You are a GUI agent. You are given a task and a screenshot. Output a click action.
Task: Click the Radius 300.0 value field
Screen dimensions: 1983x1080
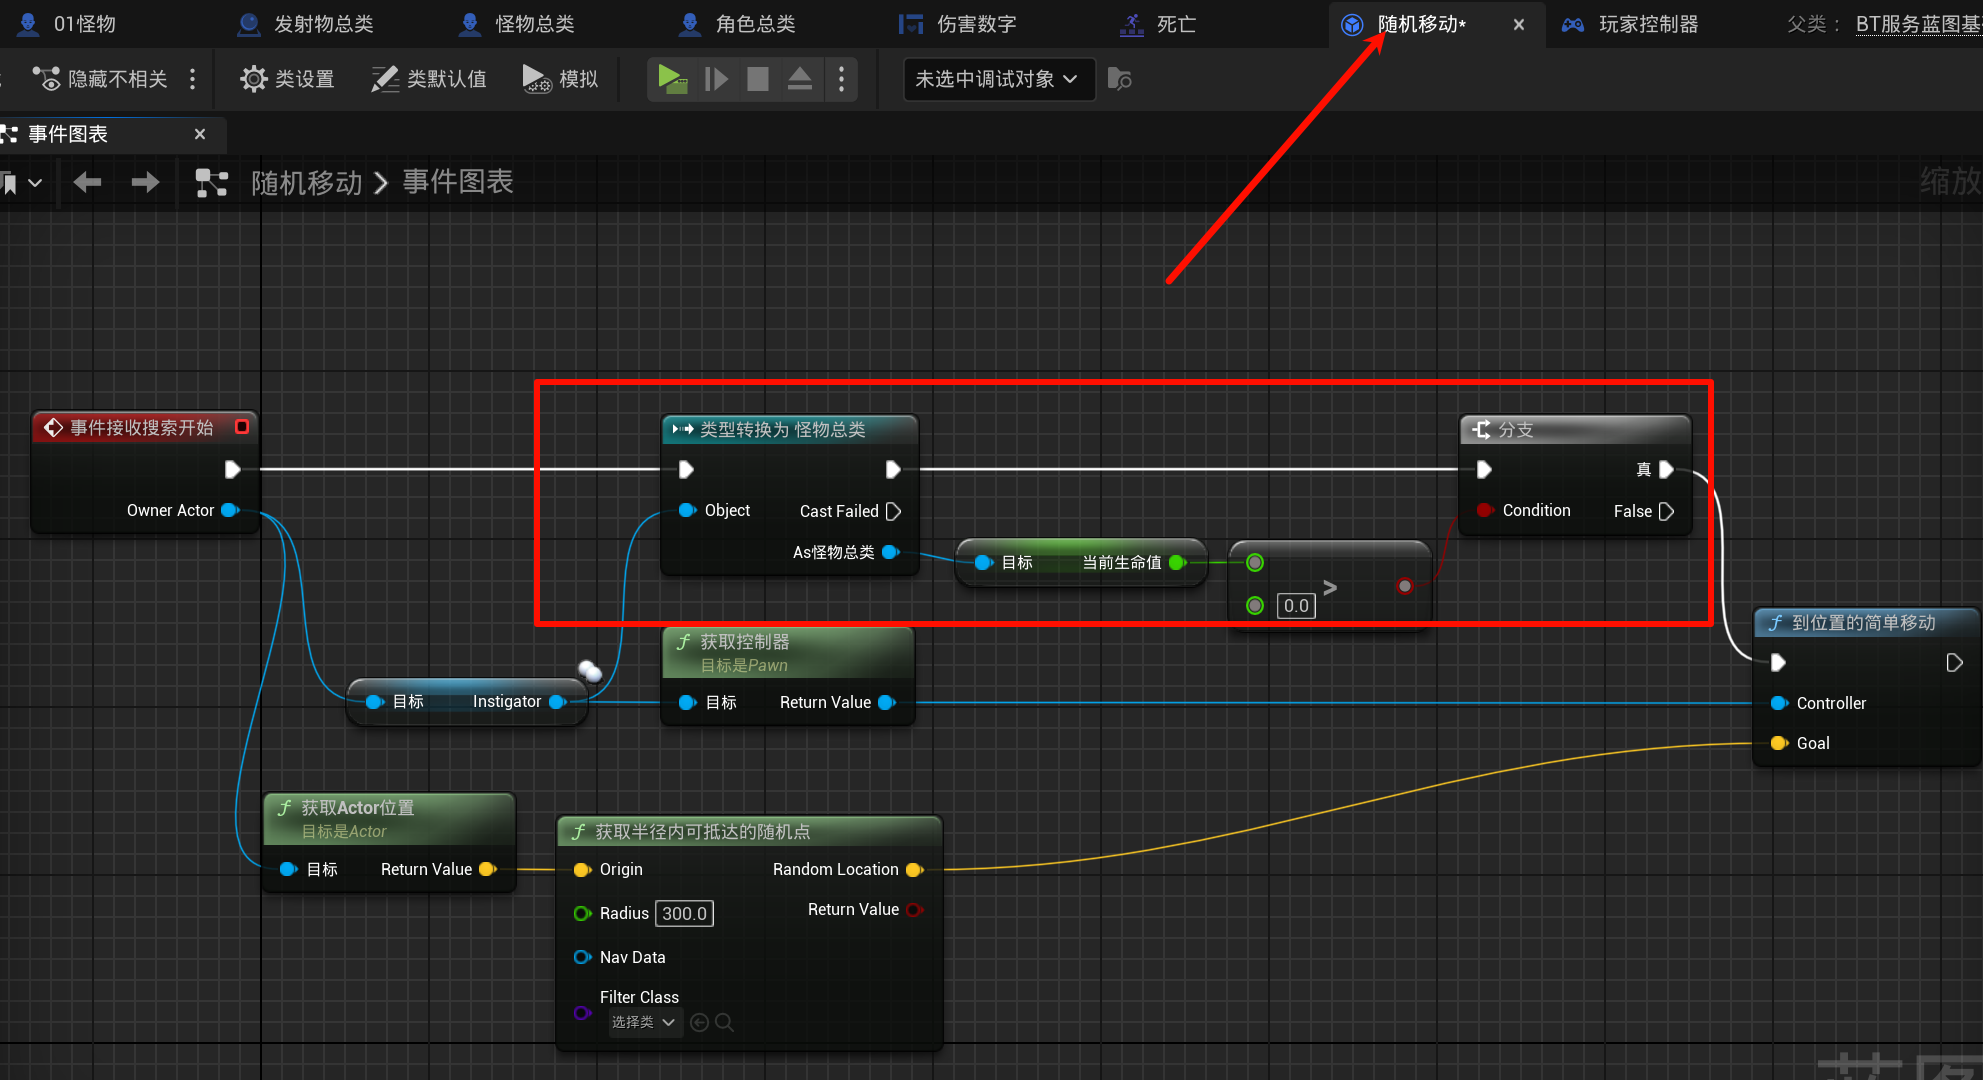tap(684, 913)
